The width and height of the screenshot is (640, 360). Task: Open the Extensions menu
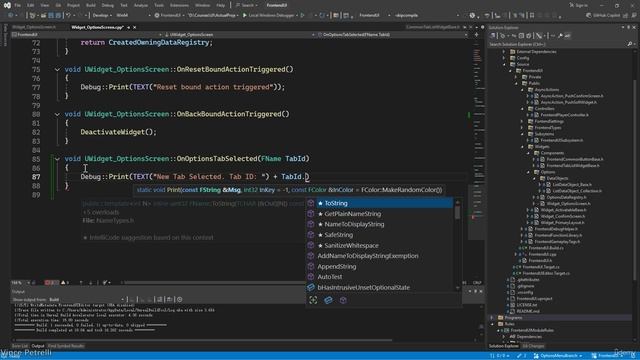click(179, 5)
